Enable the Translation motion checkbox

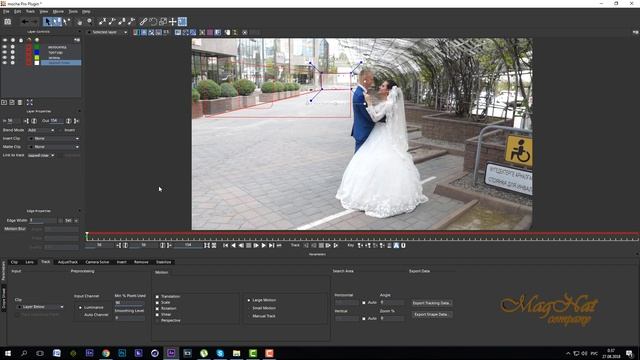(157, 296)
